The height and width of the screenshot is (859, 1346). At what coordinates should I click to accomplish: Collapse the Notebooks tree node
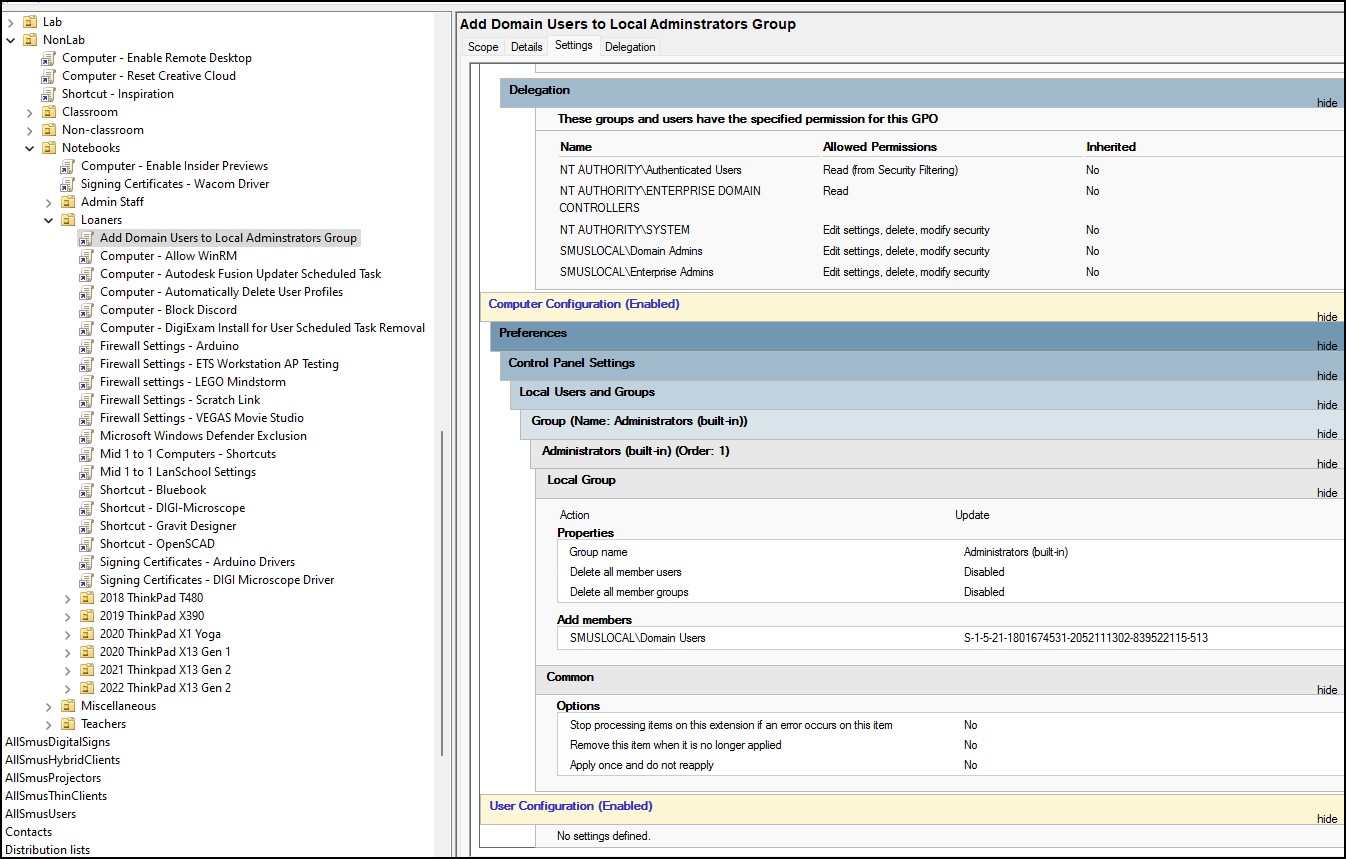pyautogui.click(x=30, y=148)
